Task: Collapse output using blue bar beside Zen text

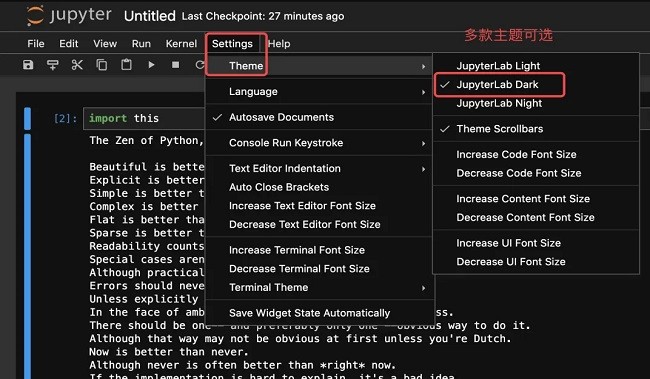Action: click(27, 256)
